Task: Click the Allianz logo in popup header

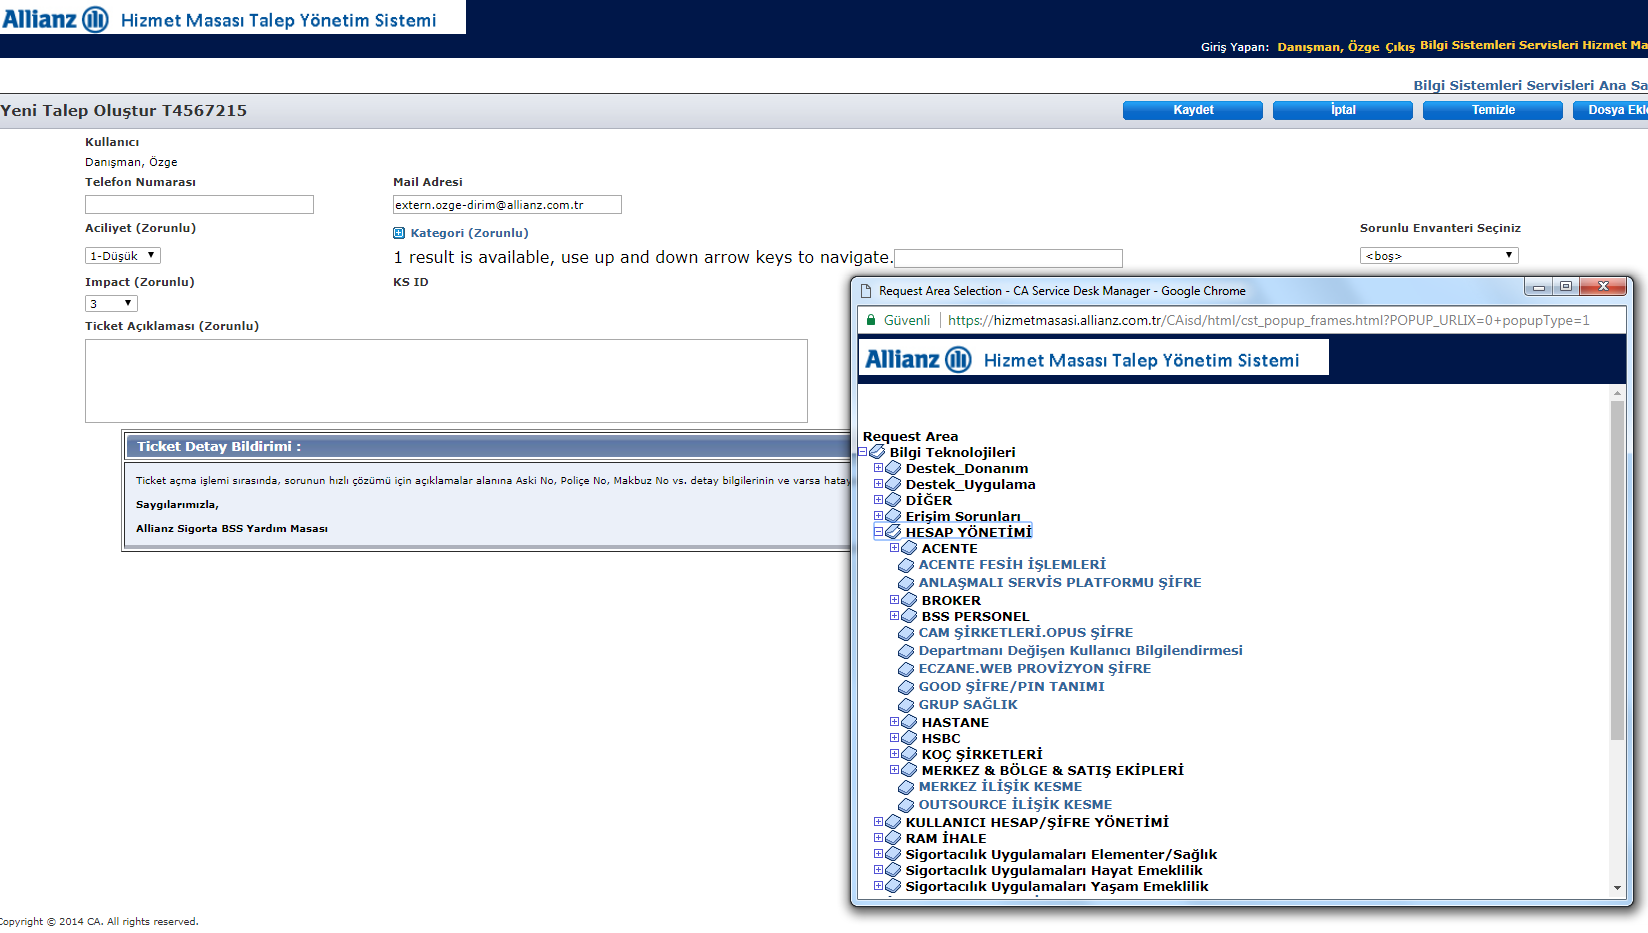Action: tap(918, 359)
